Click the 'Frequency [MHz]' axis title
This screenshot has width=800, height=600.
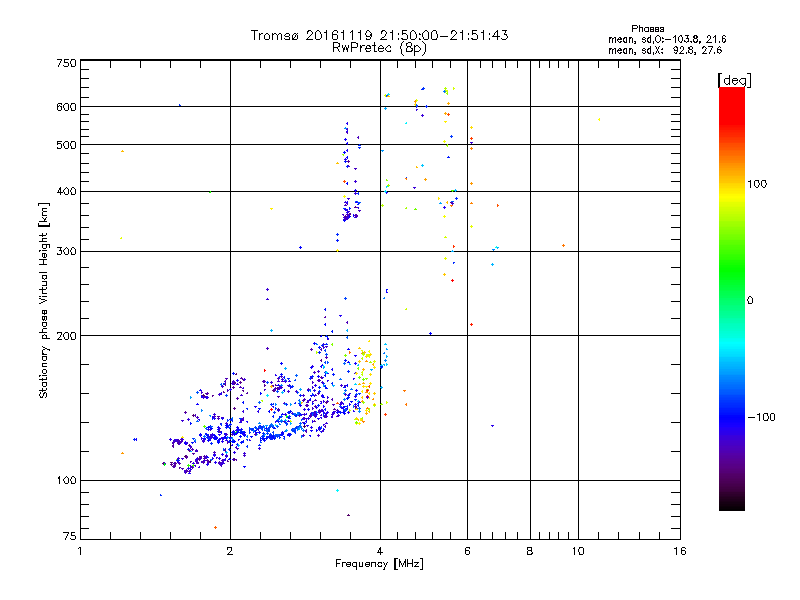click(379, 564)
